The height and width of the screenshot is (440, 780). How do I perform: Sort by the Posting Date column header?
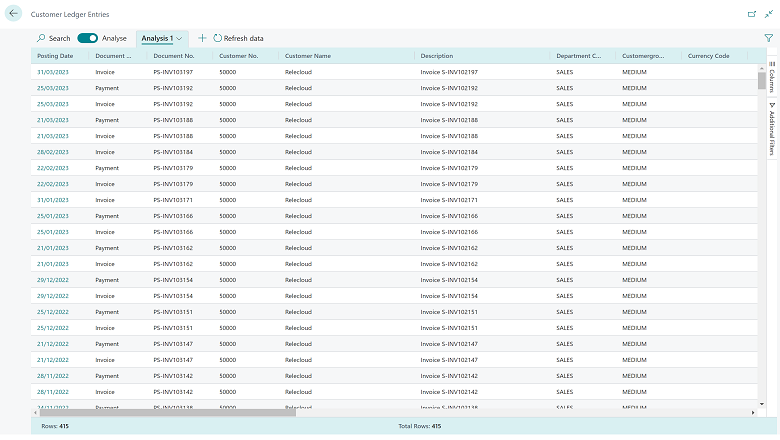pyautogui.click(x=55, y=56)
